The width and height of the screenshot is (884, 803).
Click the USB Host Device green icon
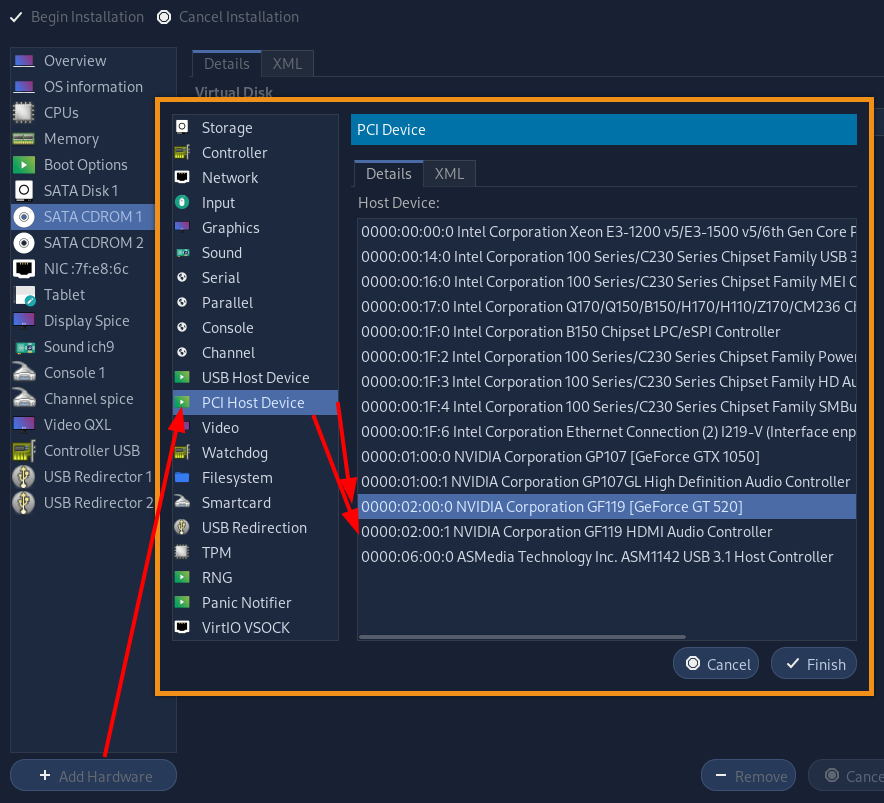point(182,377)
